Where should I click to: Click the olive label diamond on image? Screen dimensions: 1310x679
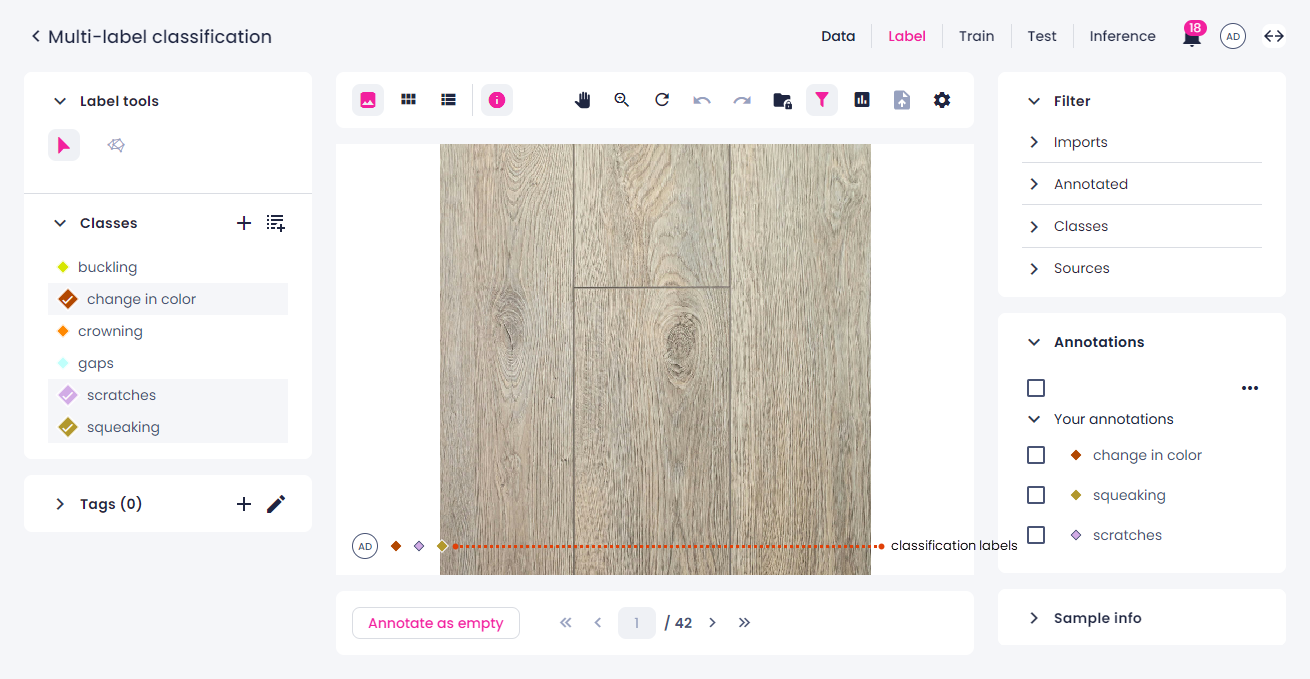tap(442, 546)
